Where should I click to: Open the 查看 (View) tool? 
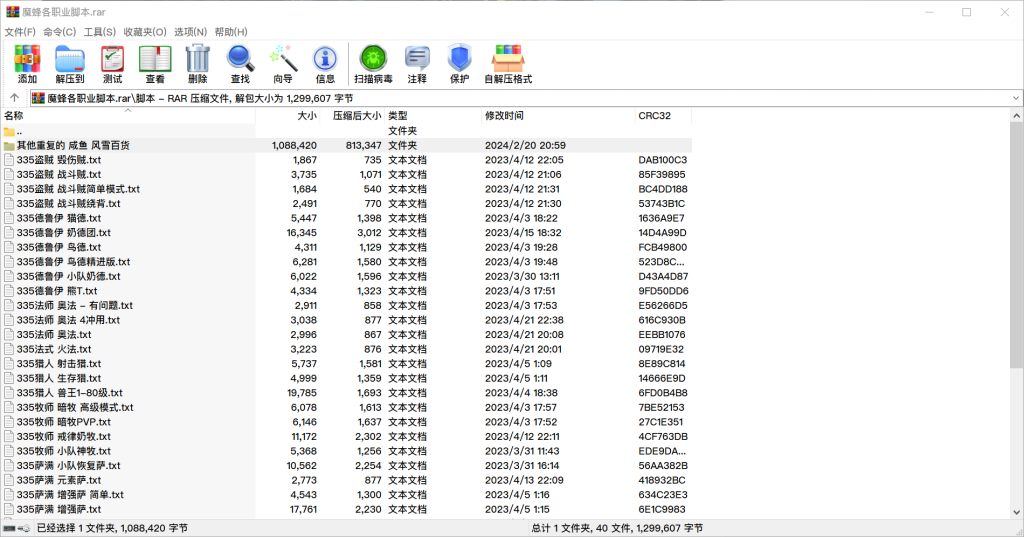(155, 64)
